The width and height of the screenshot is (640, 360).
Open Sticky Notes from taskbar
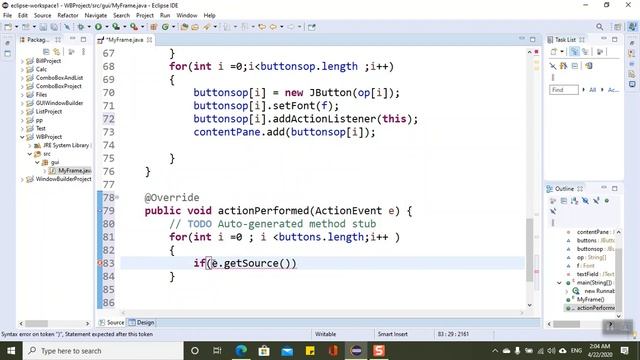pos(310,351)
